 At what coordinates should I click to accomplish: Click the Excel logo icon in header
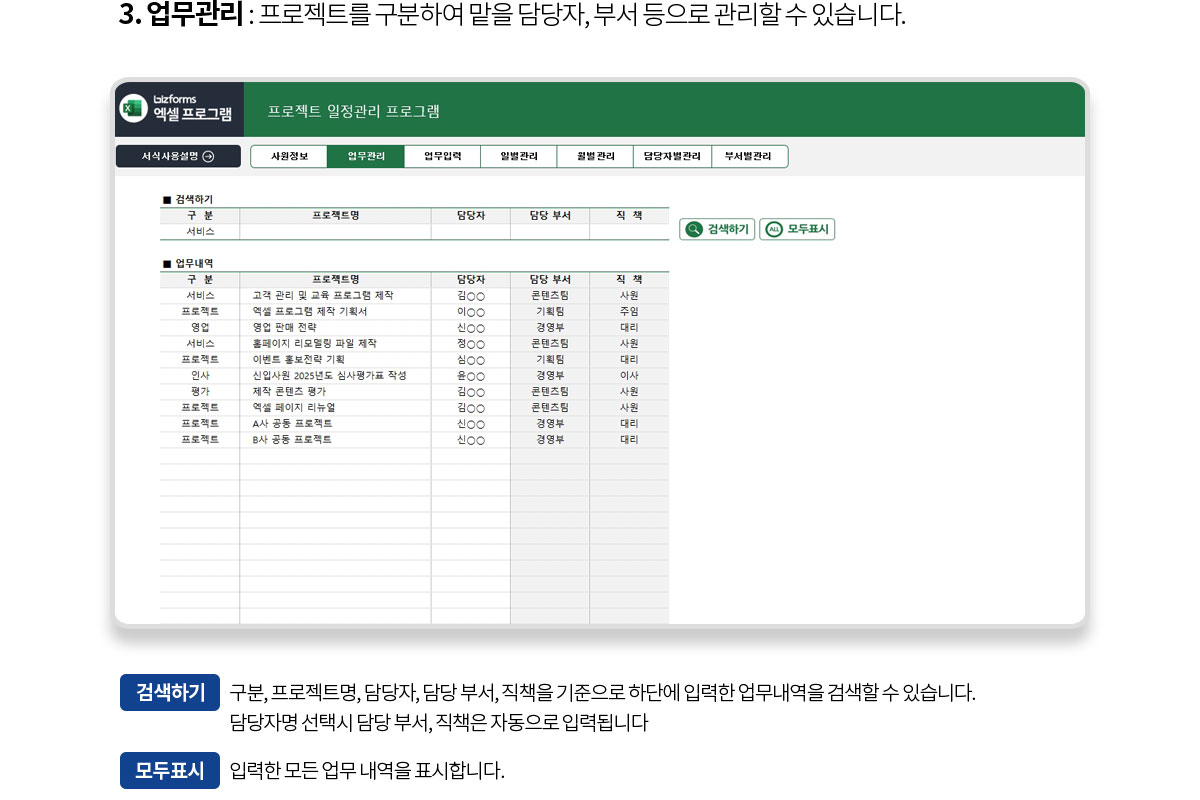pyautogui.click(x=134, y=109)
